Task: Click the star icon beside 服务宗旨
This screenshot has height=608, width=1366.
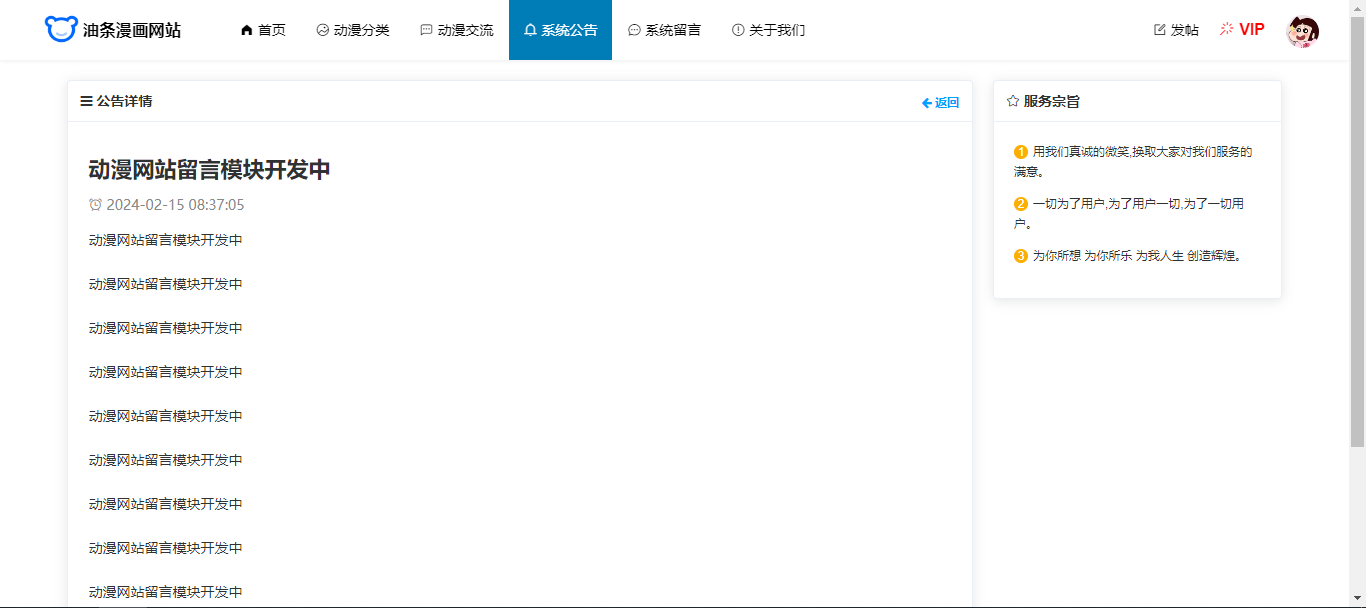Action: (1013, 101)
